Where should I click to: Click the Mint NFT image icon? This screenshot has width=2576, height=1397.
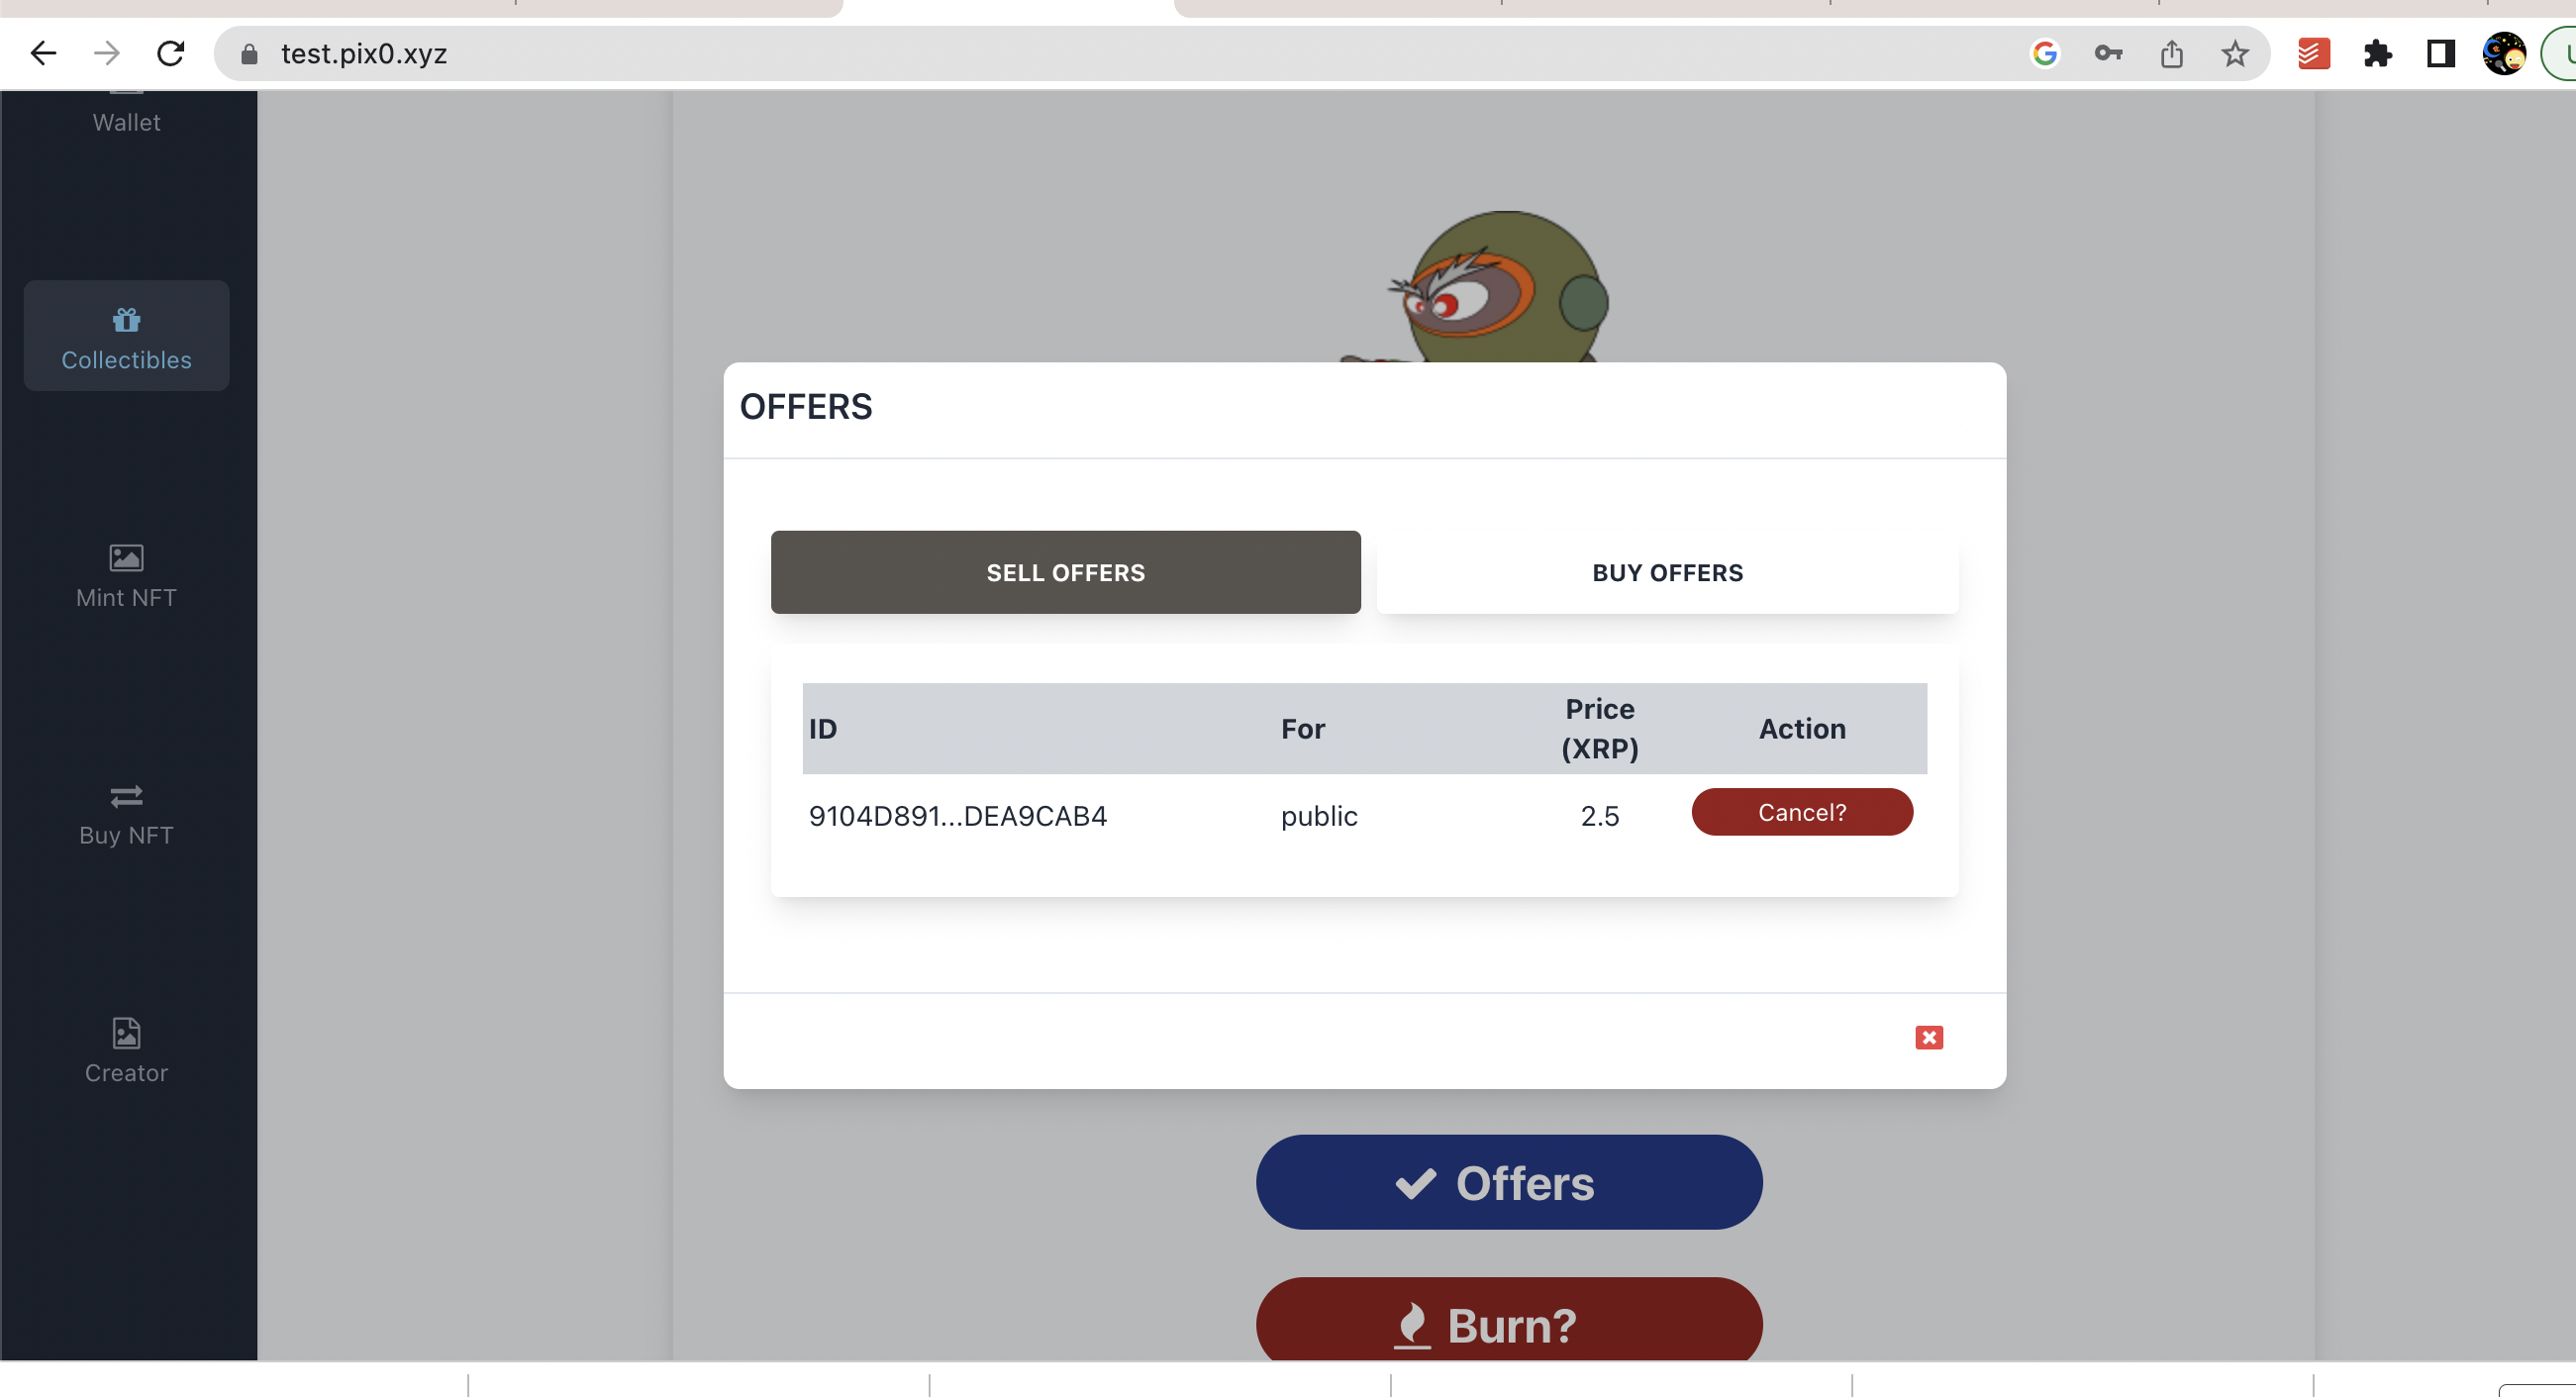pos(126,557)
